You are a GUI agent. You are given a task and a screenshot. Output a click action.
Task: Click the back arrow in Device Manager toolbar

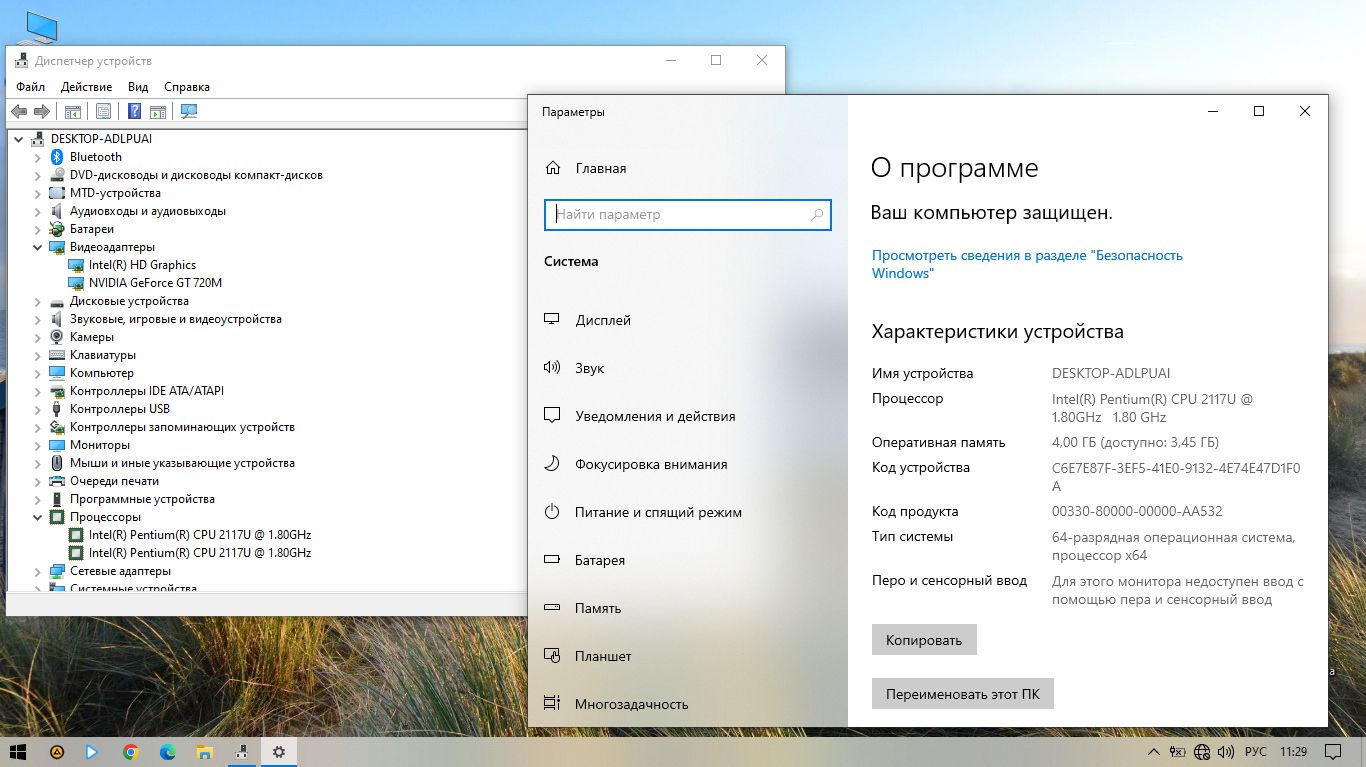19,112
